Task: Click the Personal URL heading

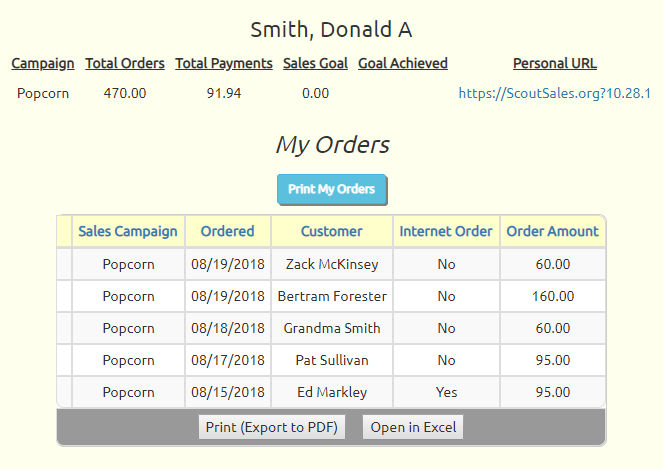Action: click(555, 63)
